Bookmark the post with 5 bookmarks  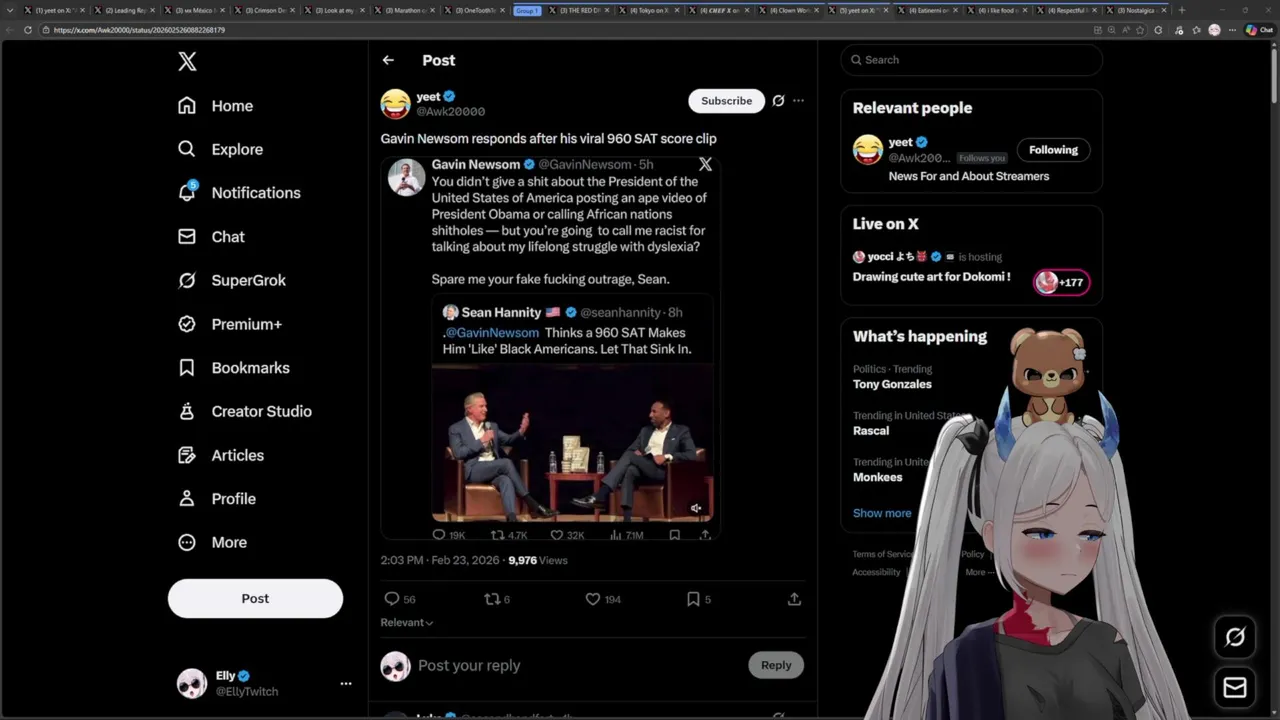coord(693,599)
